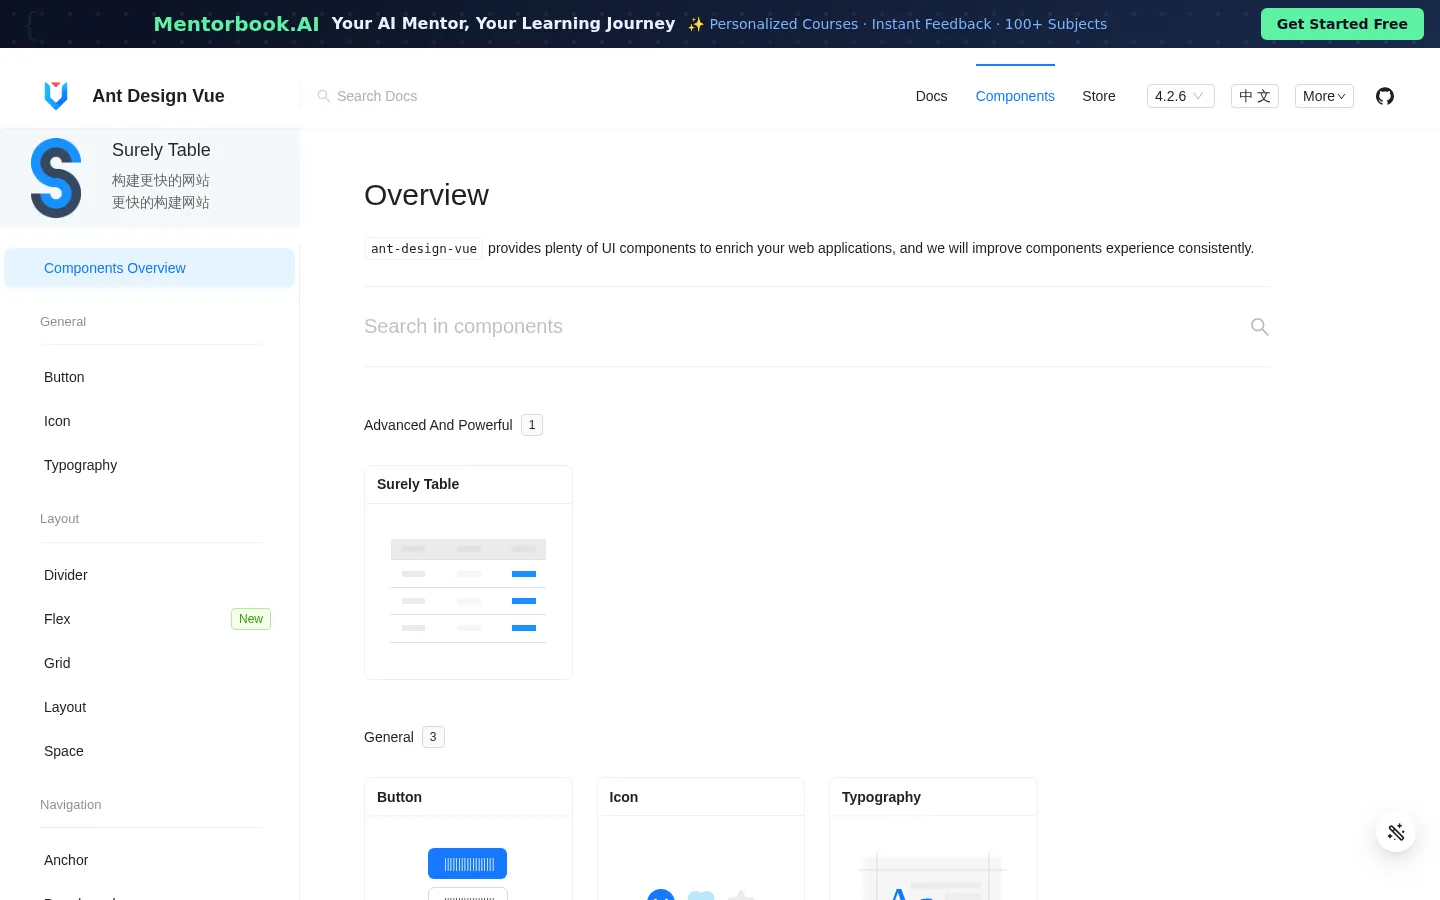
Task: Open Icon in the sidebar
Action: (x=150, y=421)
